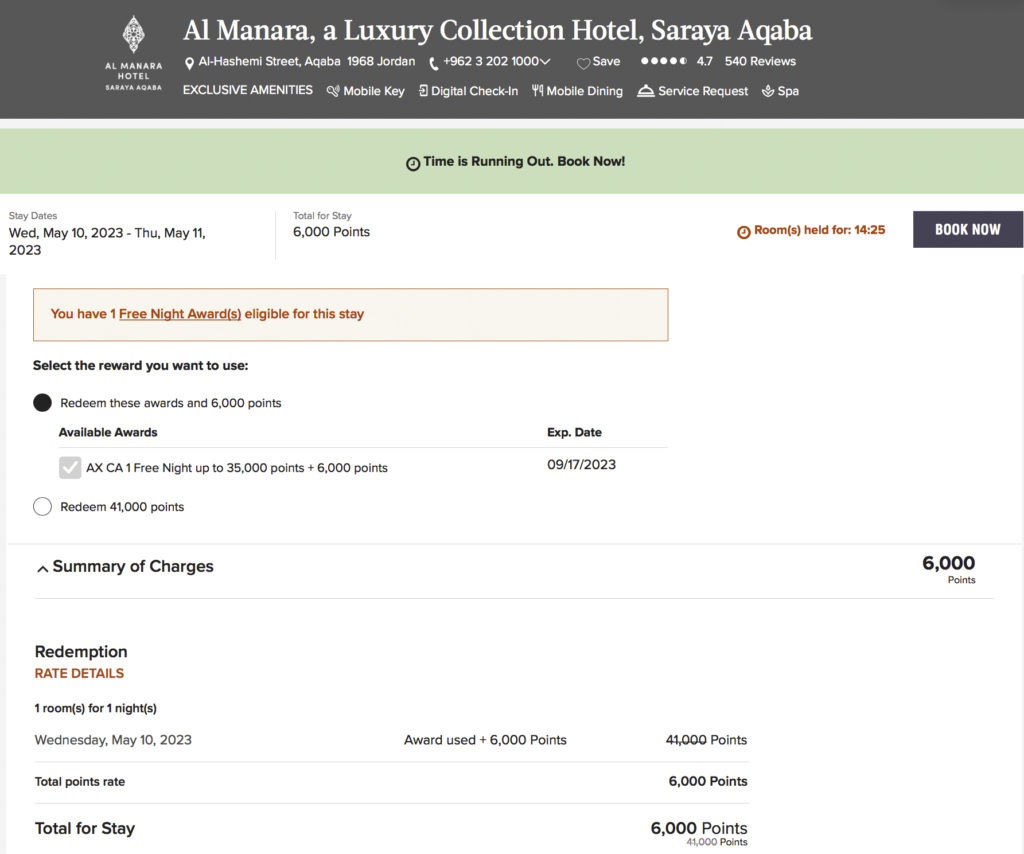Click the timer icon next to Room(s) held

[743, 230]
